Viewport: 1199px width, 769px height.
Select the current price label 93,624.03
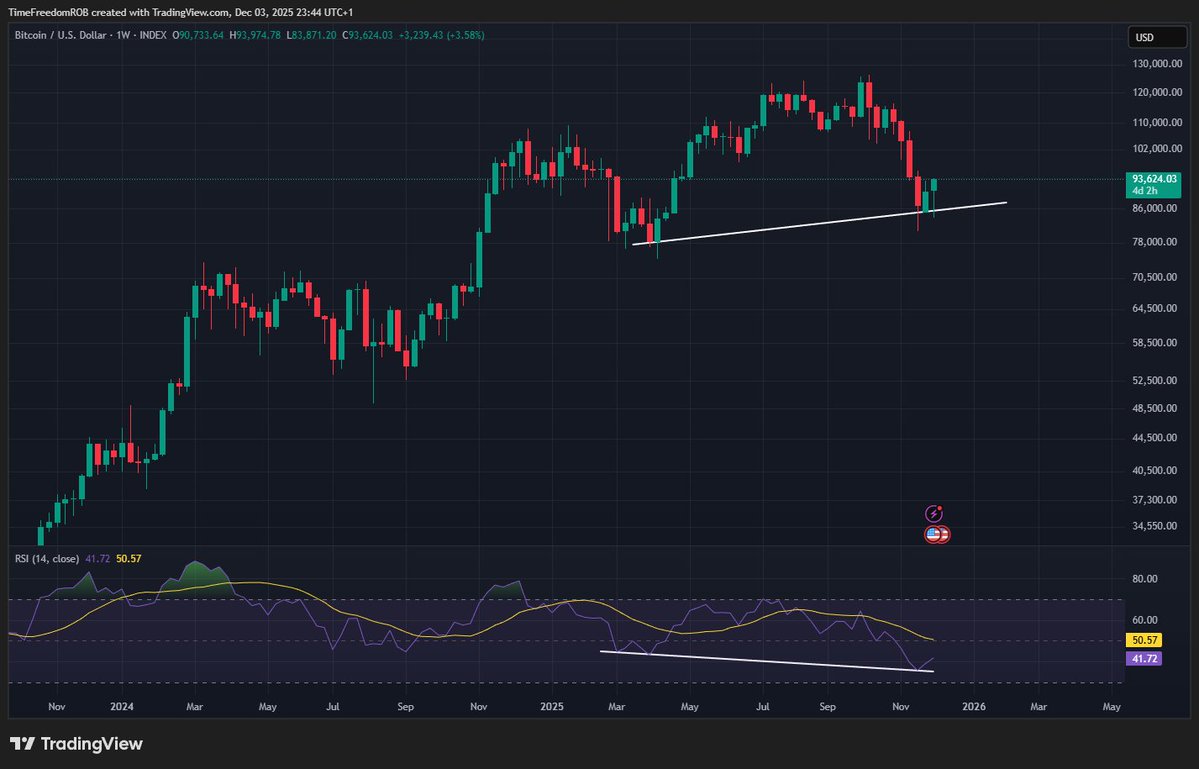pyautogui.click(x=1154, y=179)
